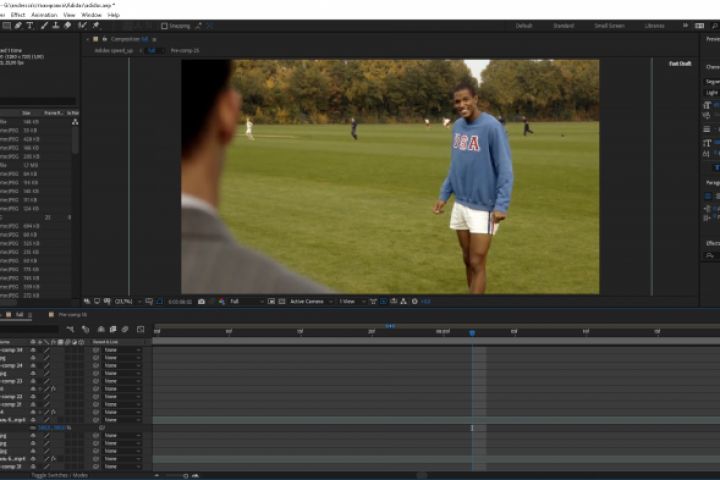The image size is (720, 480).
Task: Open the Window menu
Action: (91, 15)
